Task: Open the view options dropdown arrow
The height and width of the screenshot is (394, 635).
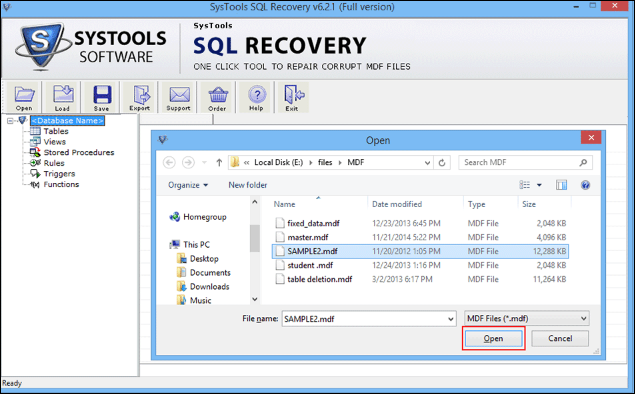Action: point(539,185)
